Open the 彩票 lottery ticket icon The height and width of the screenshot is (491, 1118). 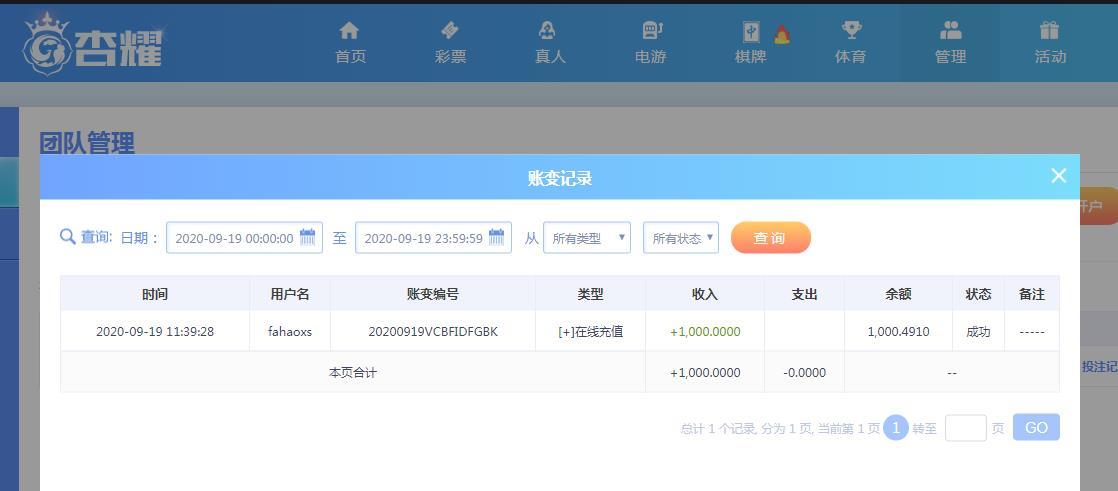coord(450,31)
